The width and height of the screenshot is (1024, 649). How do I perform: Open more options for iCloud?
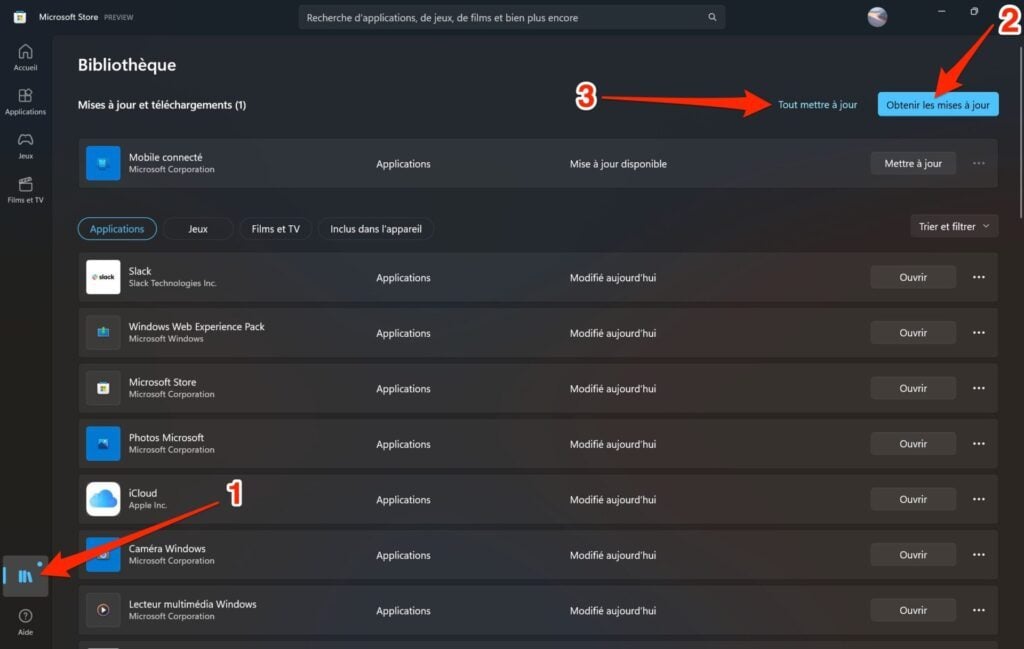pos(978,499)
